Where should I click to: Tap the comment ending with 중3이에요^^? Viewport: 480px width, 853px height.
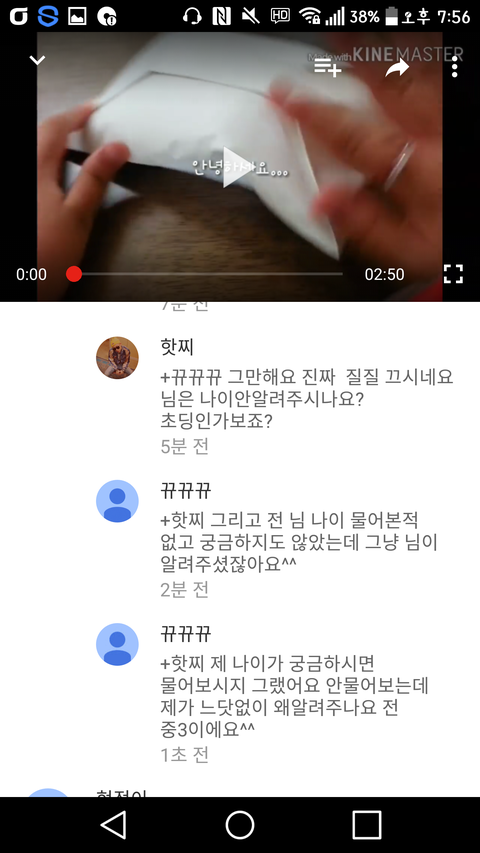[294, 696]
